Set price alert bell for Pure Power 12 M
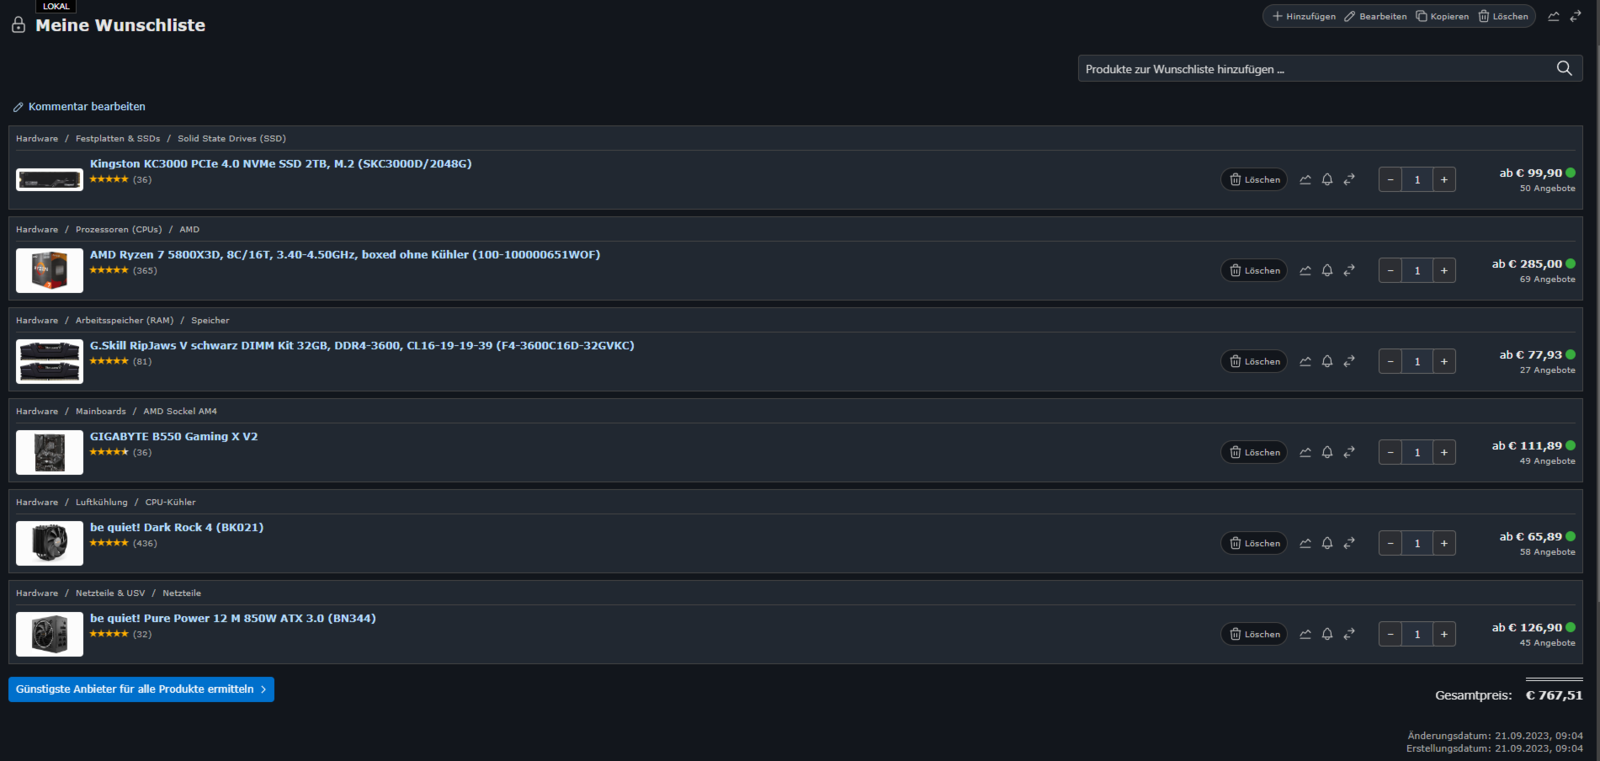 tap(1327, 635)
